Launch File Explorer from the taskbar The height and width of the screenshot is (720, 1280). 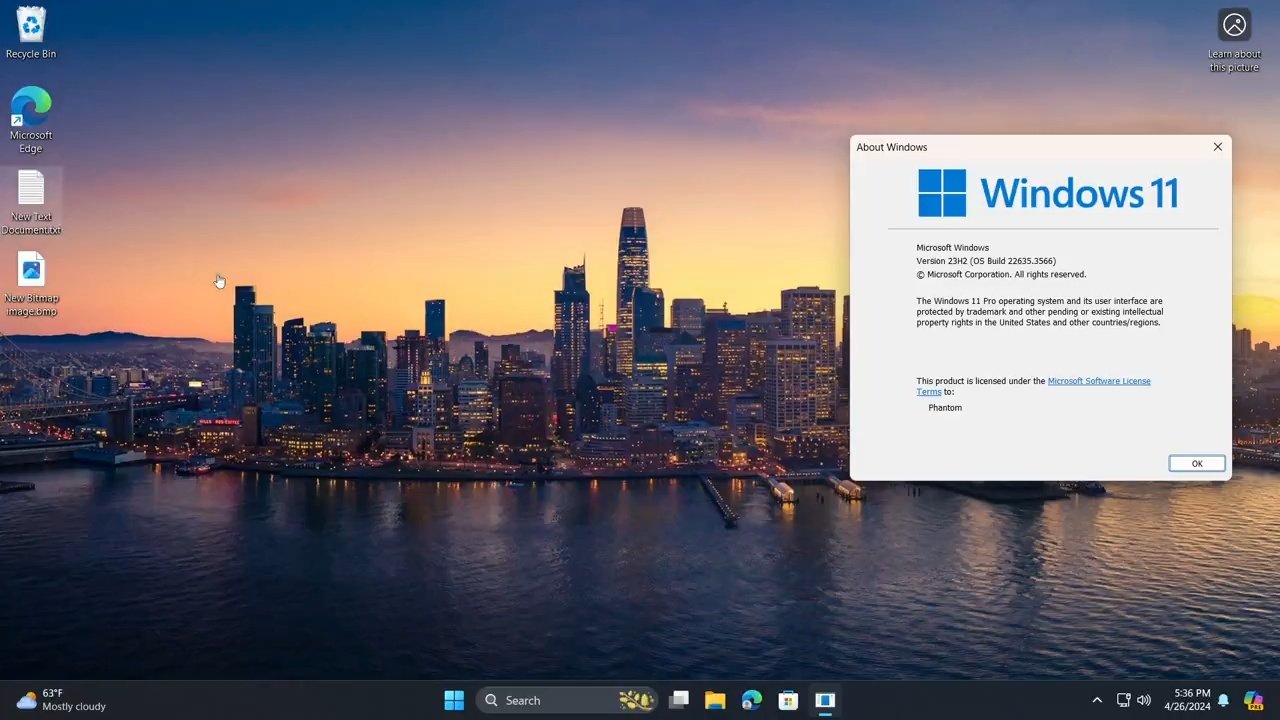click(x=715, y=700)
